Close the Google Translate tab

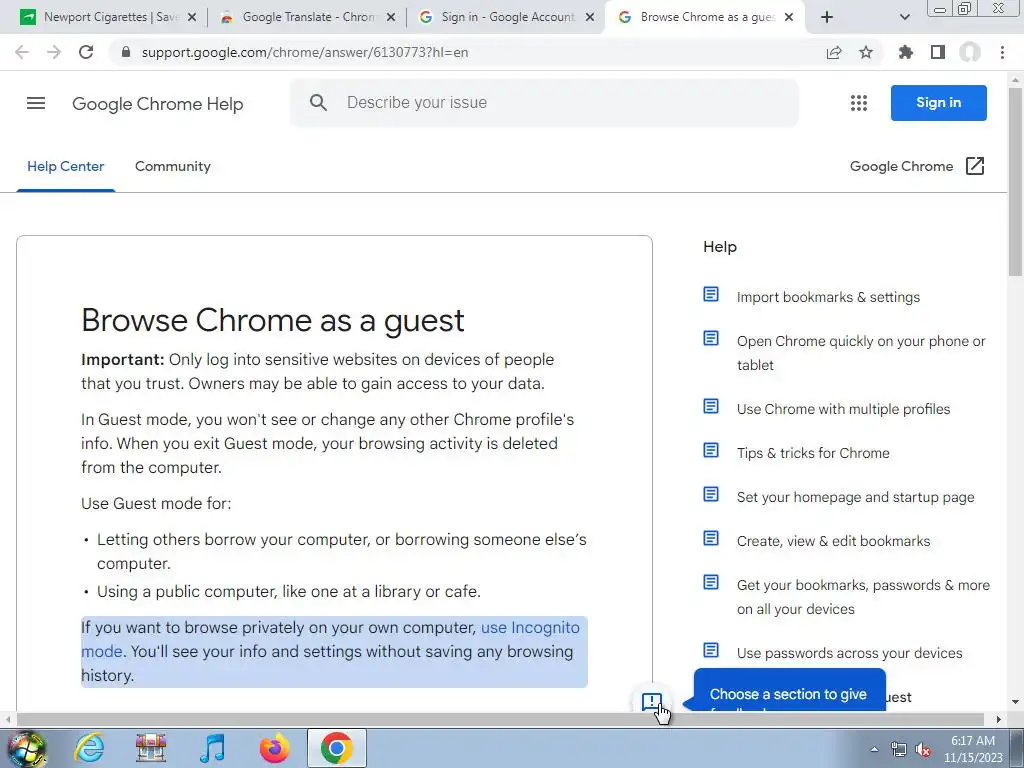tap(391, 18)
